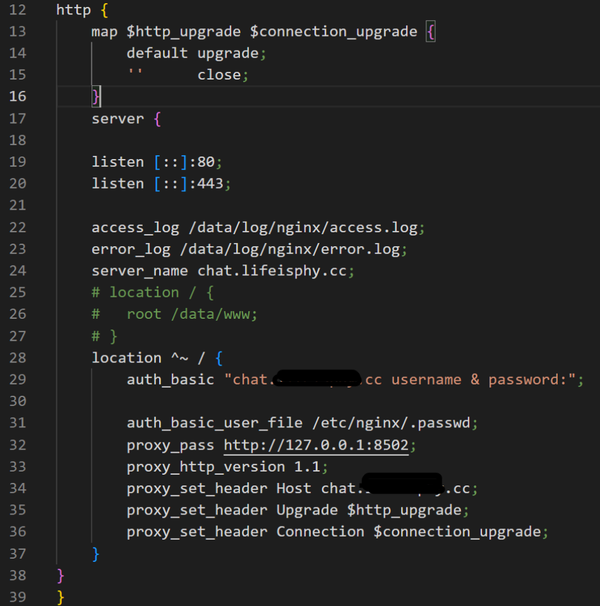Click line number 28 in gutter

(18, 358)
